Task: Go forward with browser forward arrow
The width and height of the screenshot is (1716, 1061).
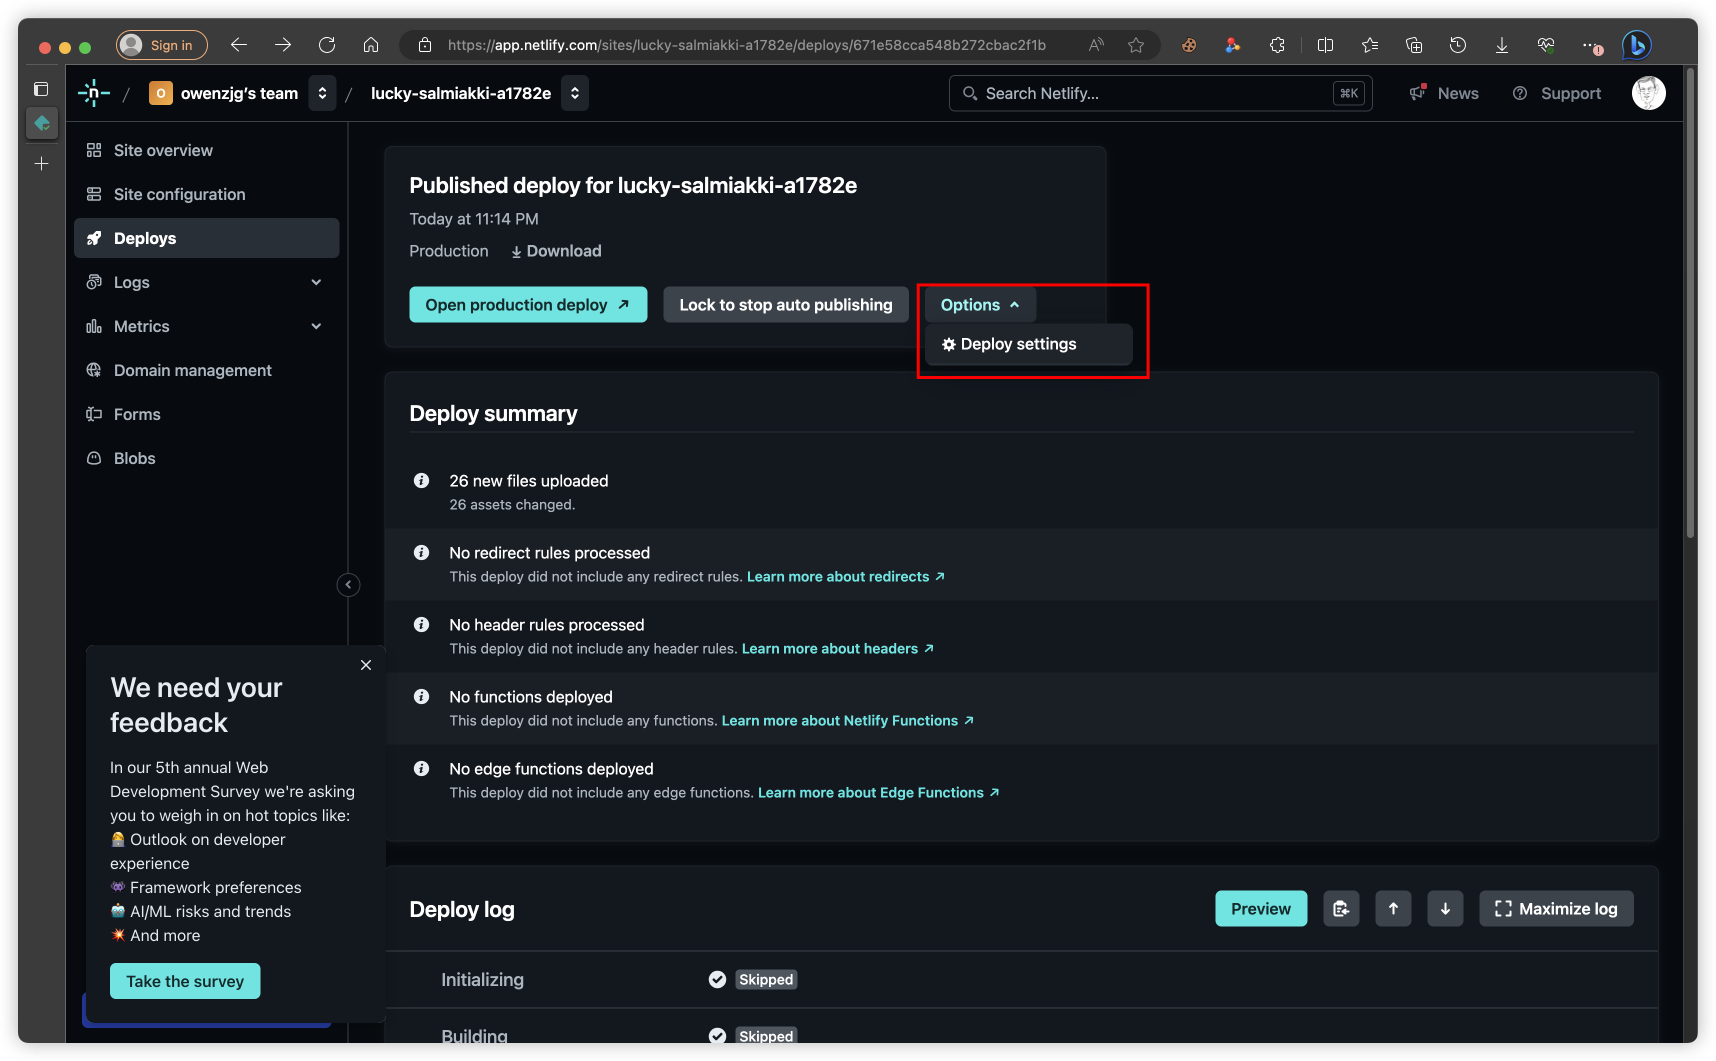Action: [283, 45]
